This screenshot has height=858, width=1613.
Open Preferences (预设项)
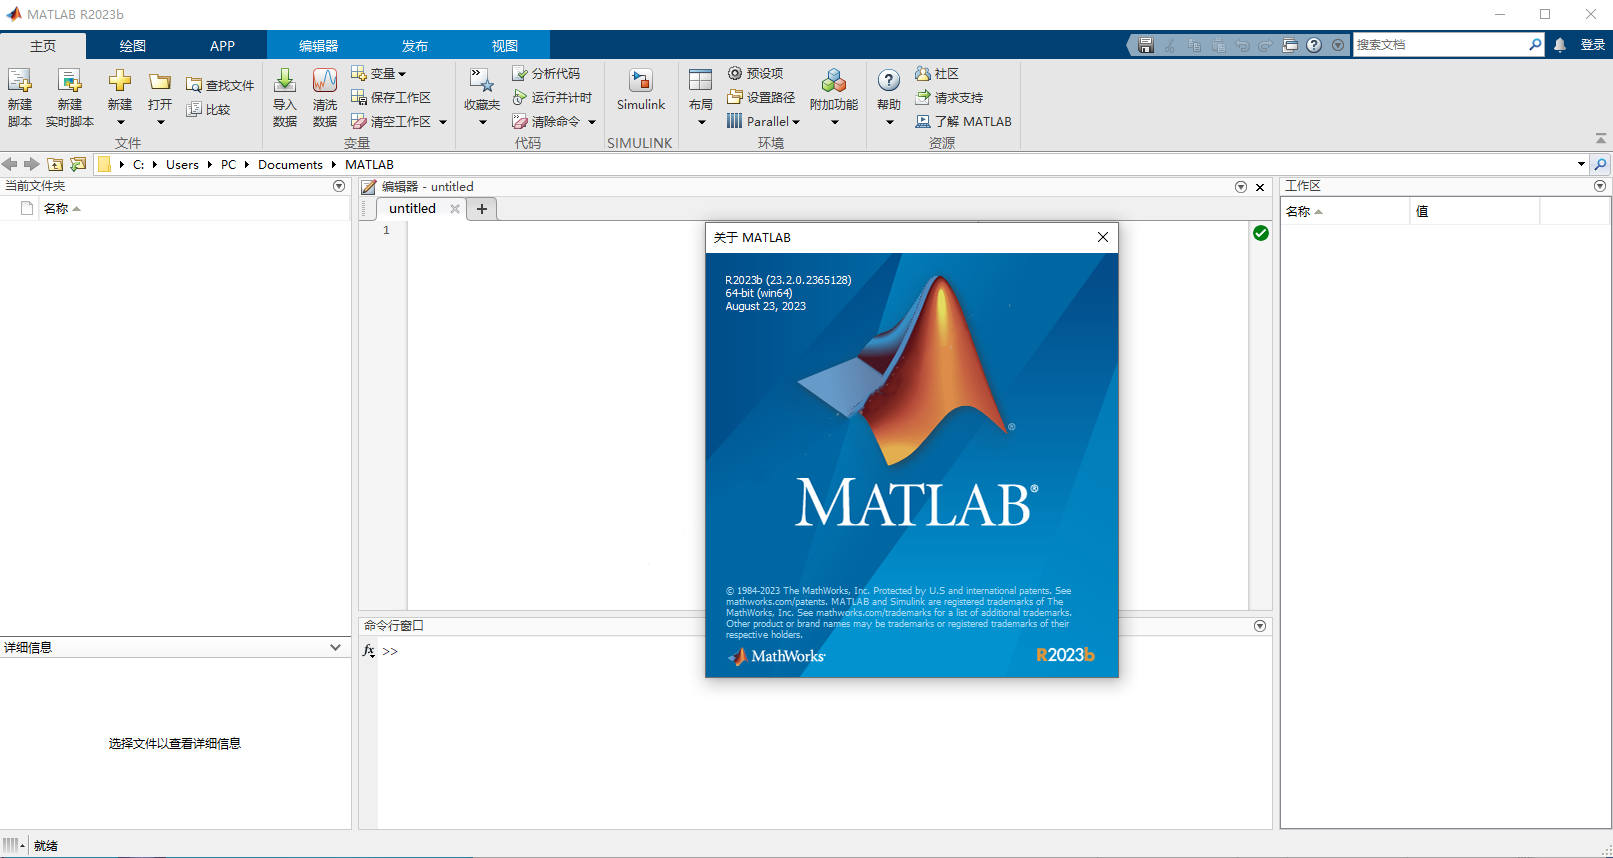click(755, 74)
